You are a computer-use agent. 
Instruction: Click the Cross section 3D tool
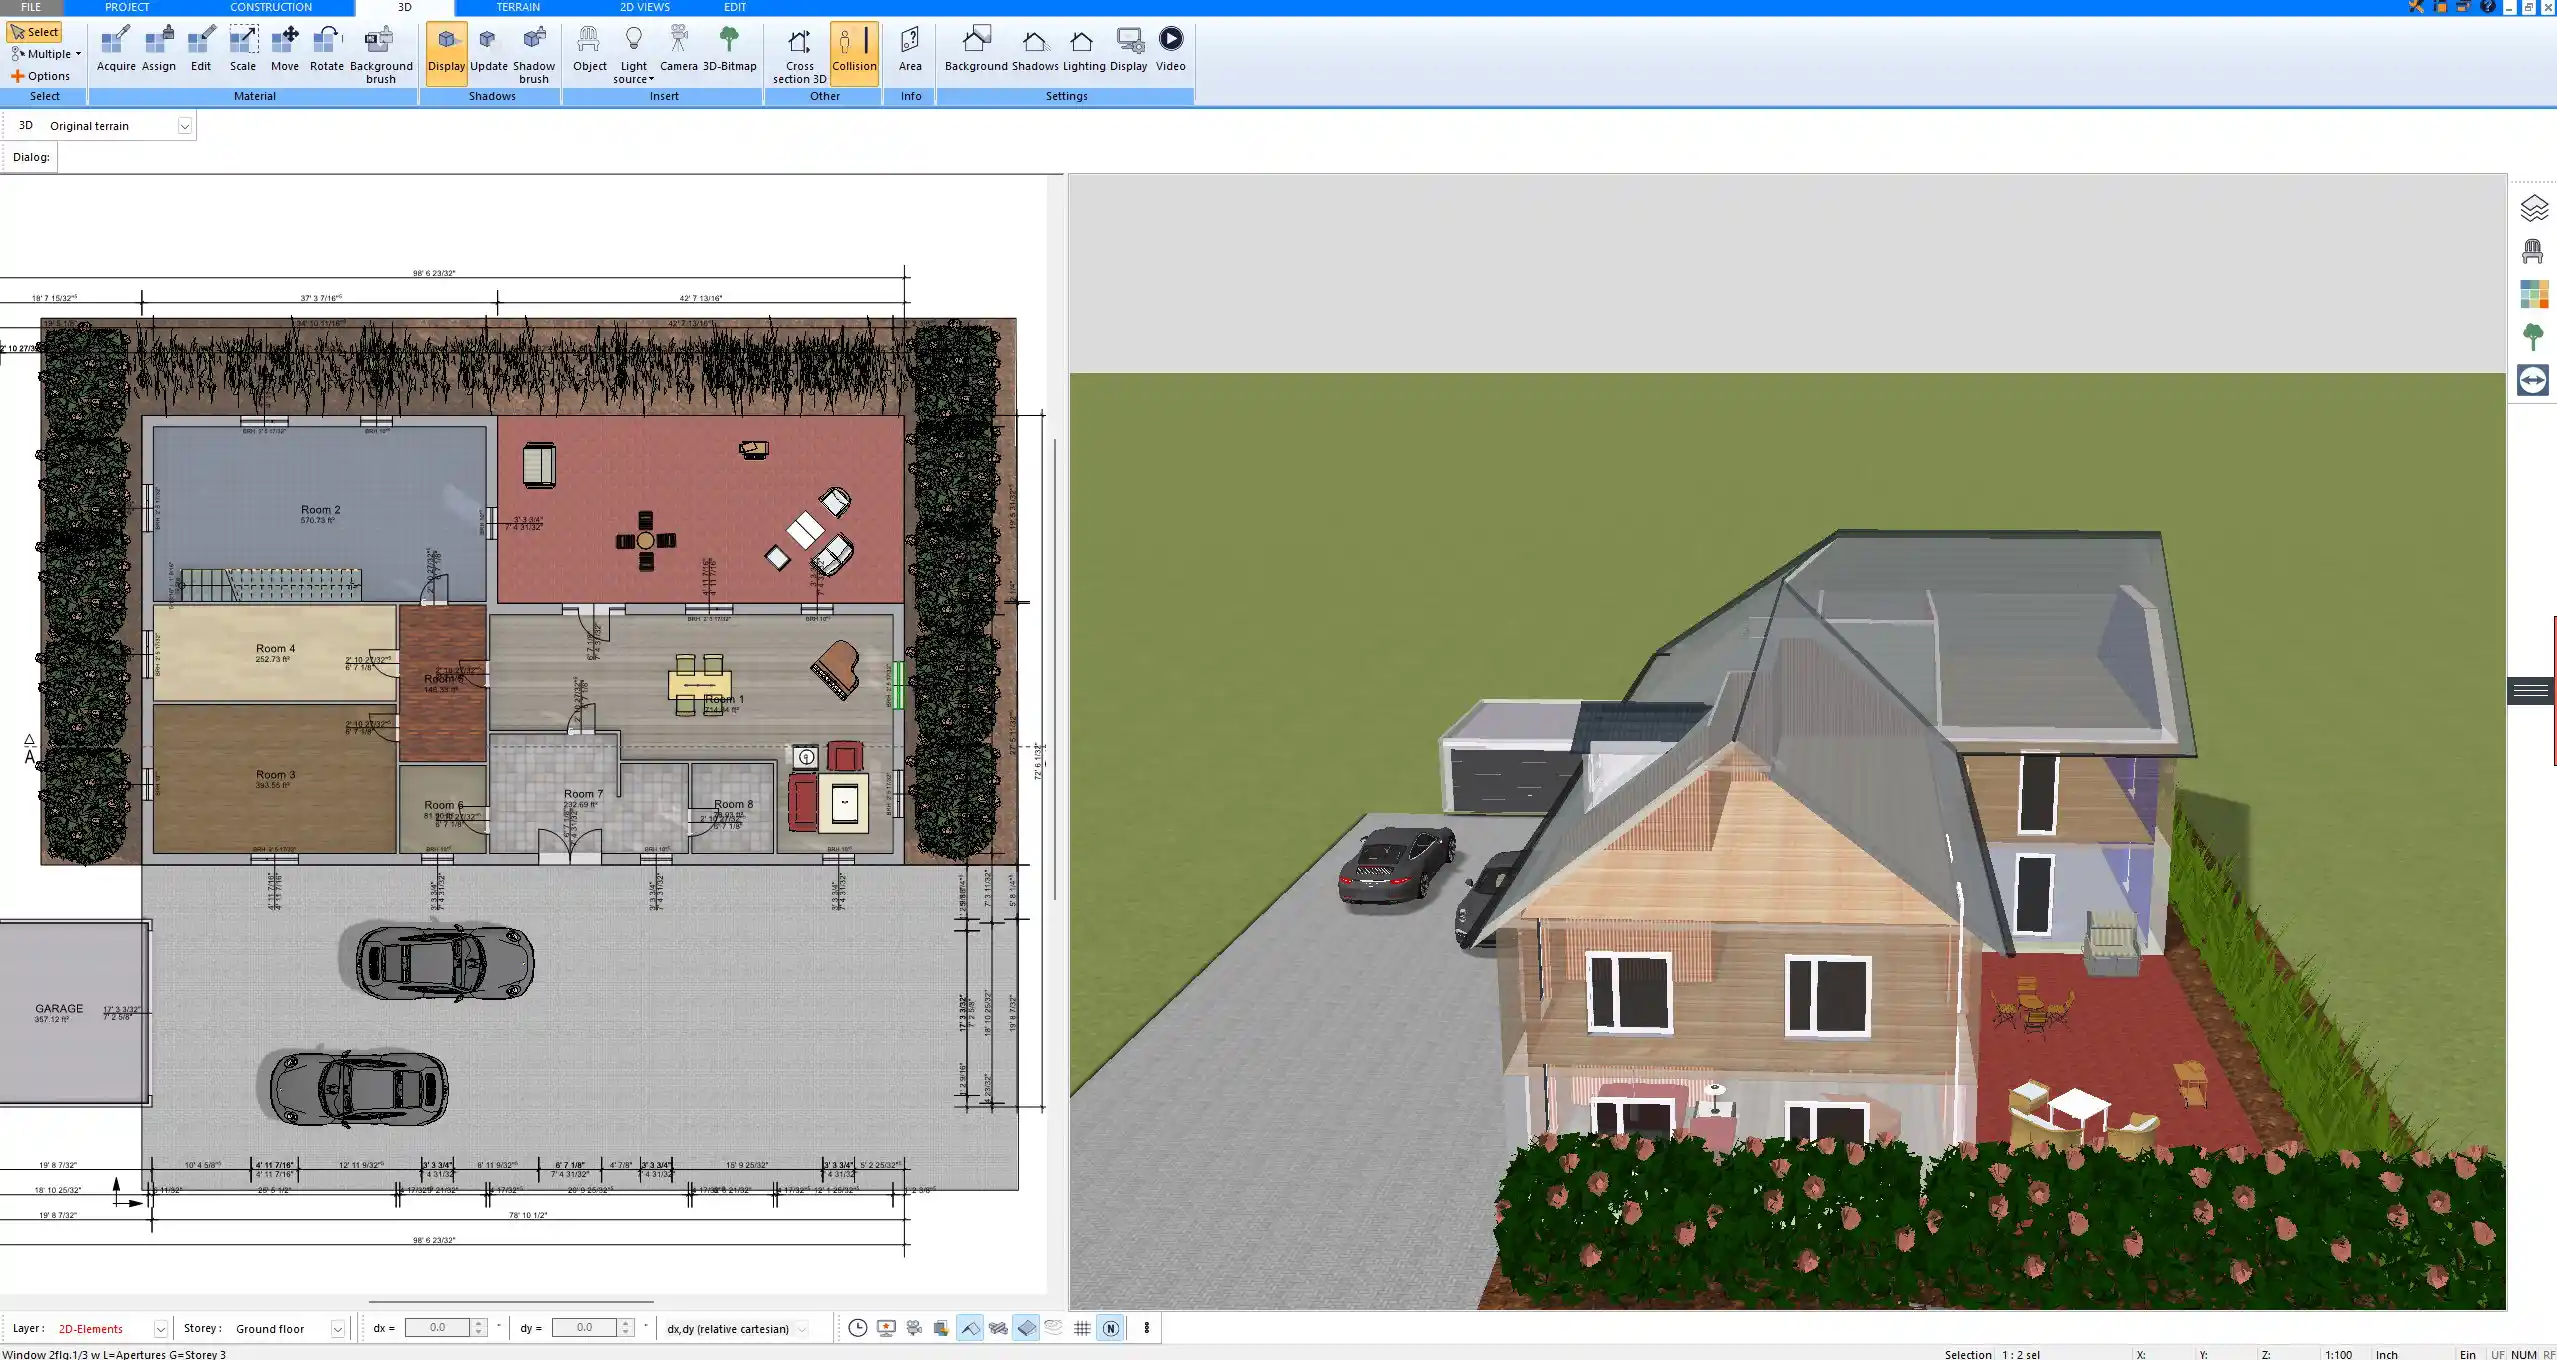click(799, 54)
